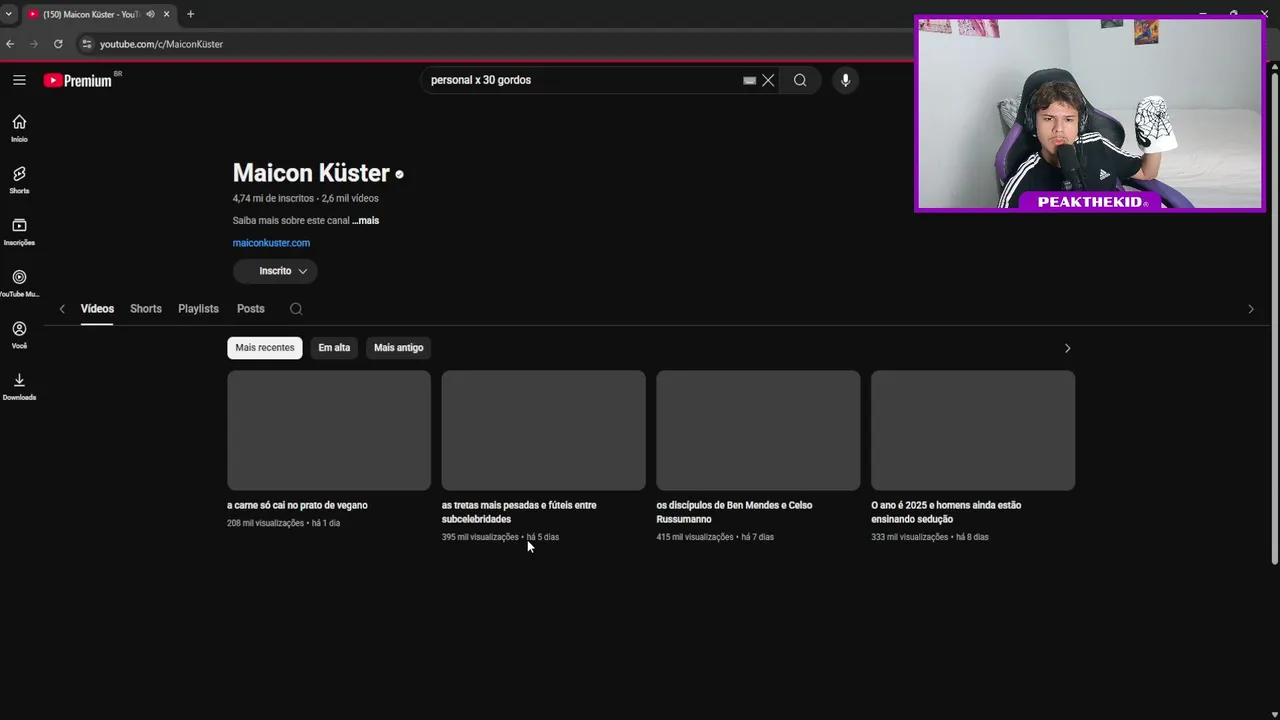Click '395 mil visualizações' text
The width and height of the screenshot is (1280, 720).
tap(480, 537)
